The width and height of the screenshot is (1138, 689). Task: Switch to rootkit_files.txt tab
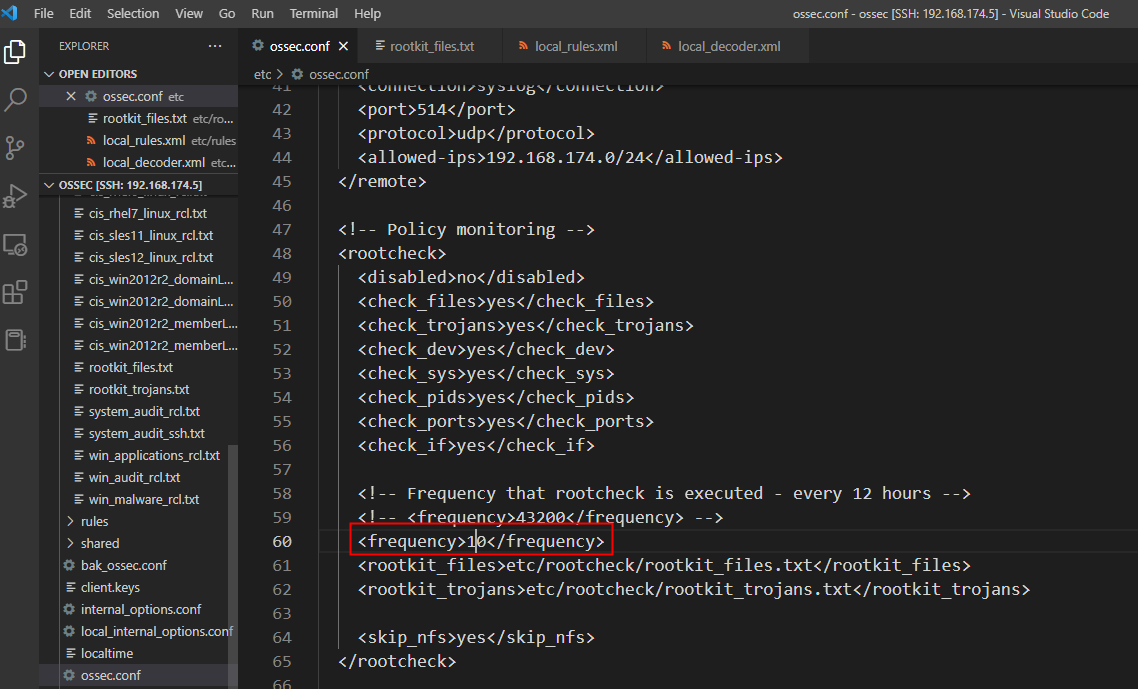(432, 46)
